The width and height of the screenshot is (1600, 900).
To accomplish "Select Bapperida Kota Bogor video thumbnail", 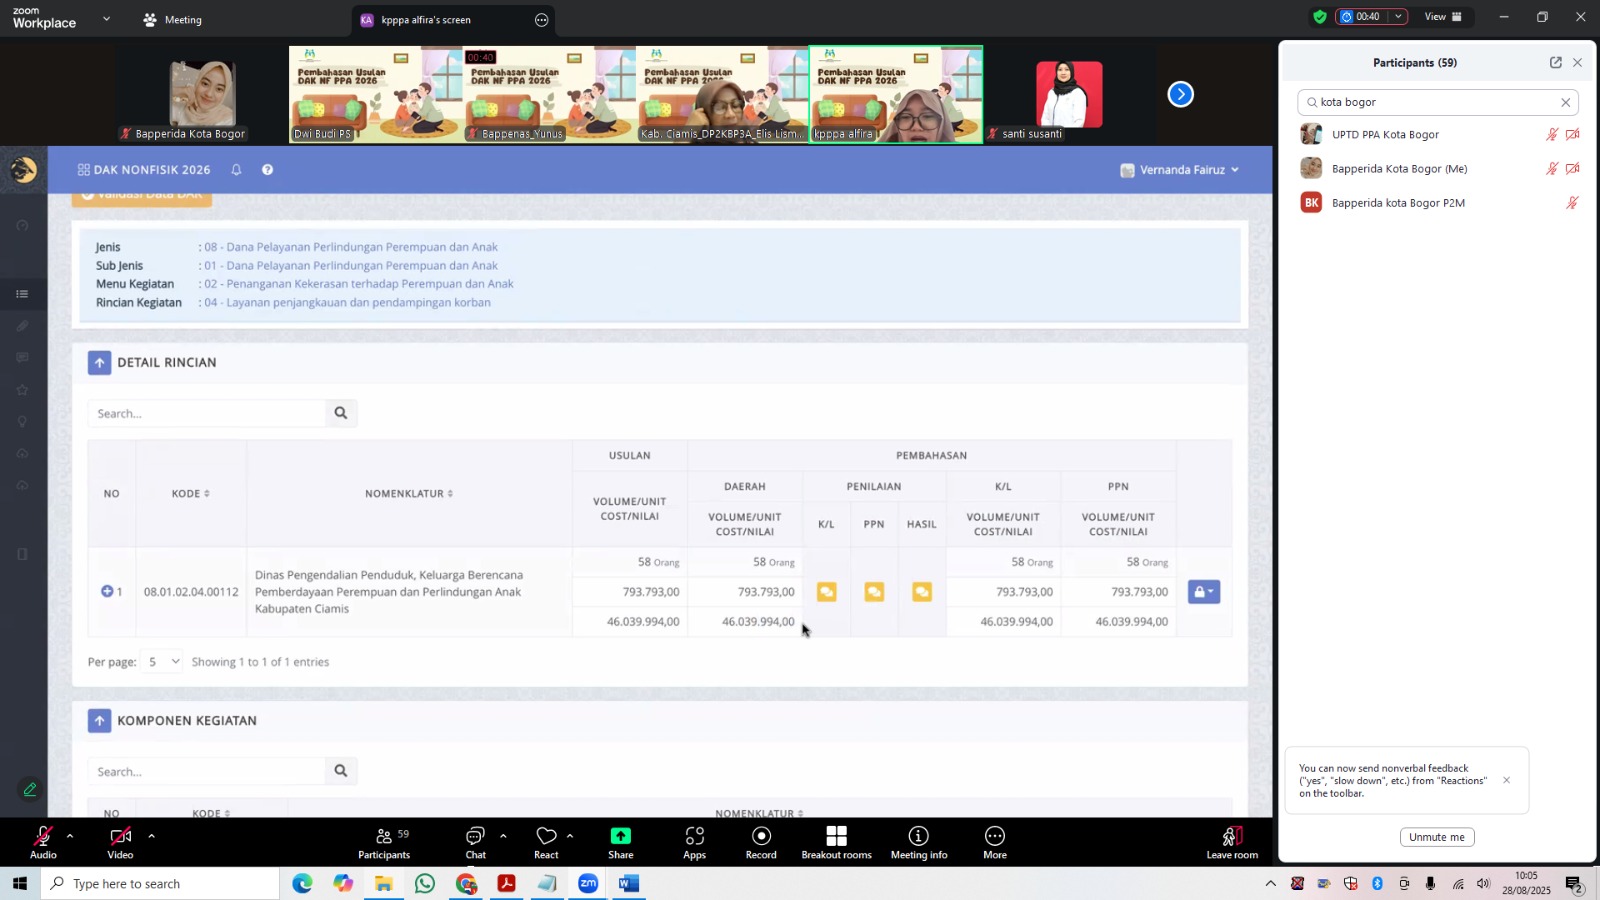I will click(201, 94).
